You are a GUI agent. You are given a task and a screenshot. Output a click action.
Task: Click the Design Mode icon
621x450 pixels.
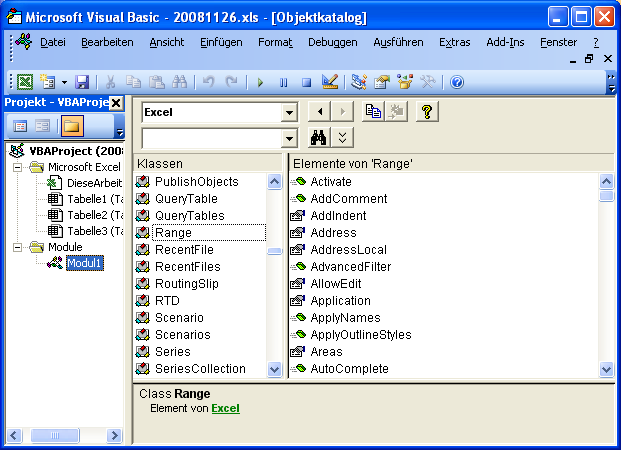pos(331,82)
